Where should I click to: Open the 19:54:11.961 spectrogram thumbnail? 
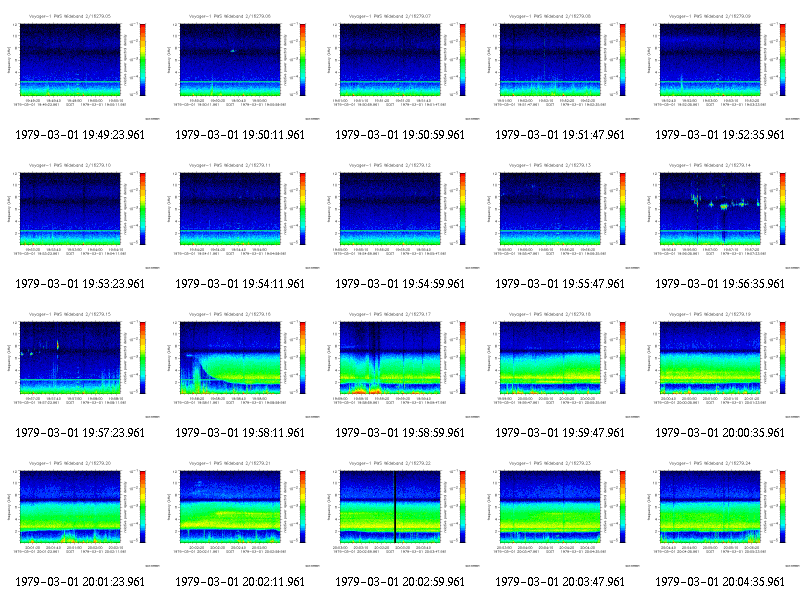(x=240, y=213)
